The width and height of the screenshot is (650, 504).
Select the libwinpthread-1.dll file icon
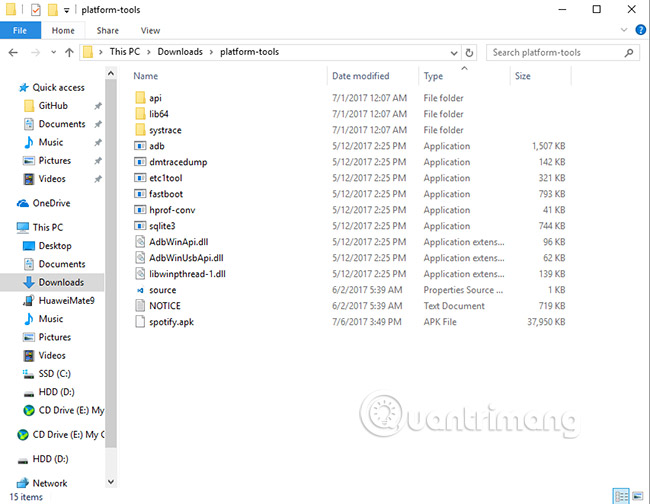click(140, 274)
